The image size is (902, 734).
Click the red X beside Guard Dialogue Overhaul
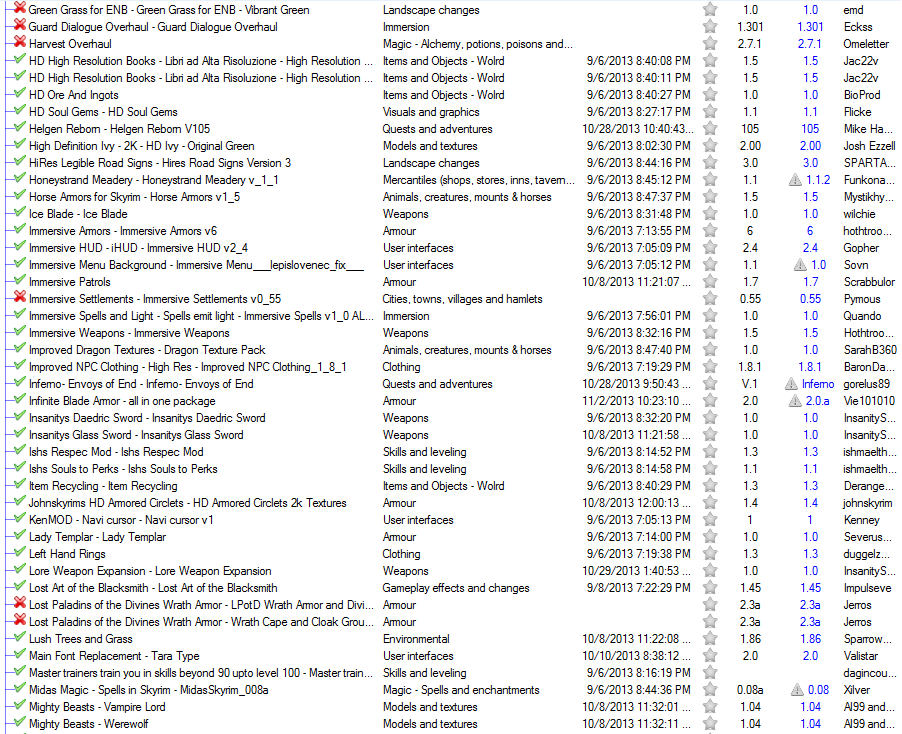pos(20,25)
